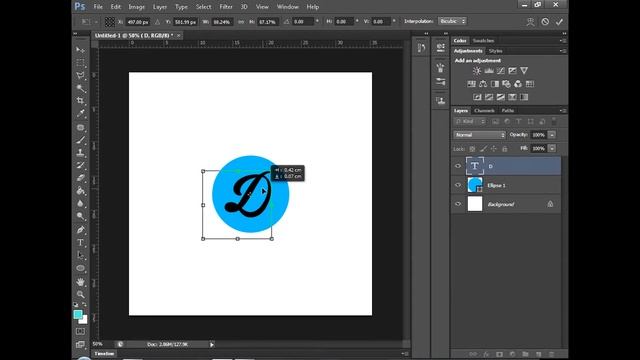The width and height of the screenshot is (640, 360).
Task: Toggle Quick Mask mode
Action: [x=80, y=331]
